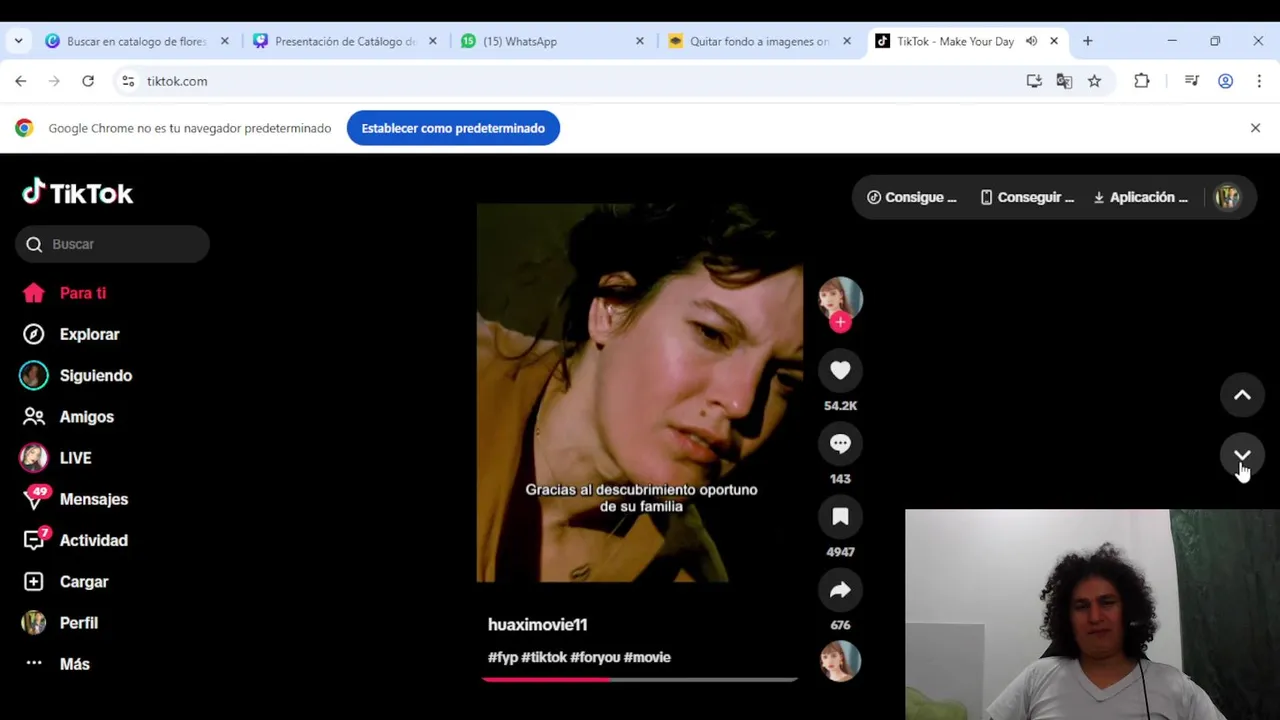
Task: Reload the page
Action: tap(88, 81)
